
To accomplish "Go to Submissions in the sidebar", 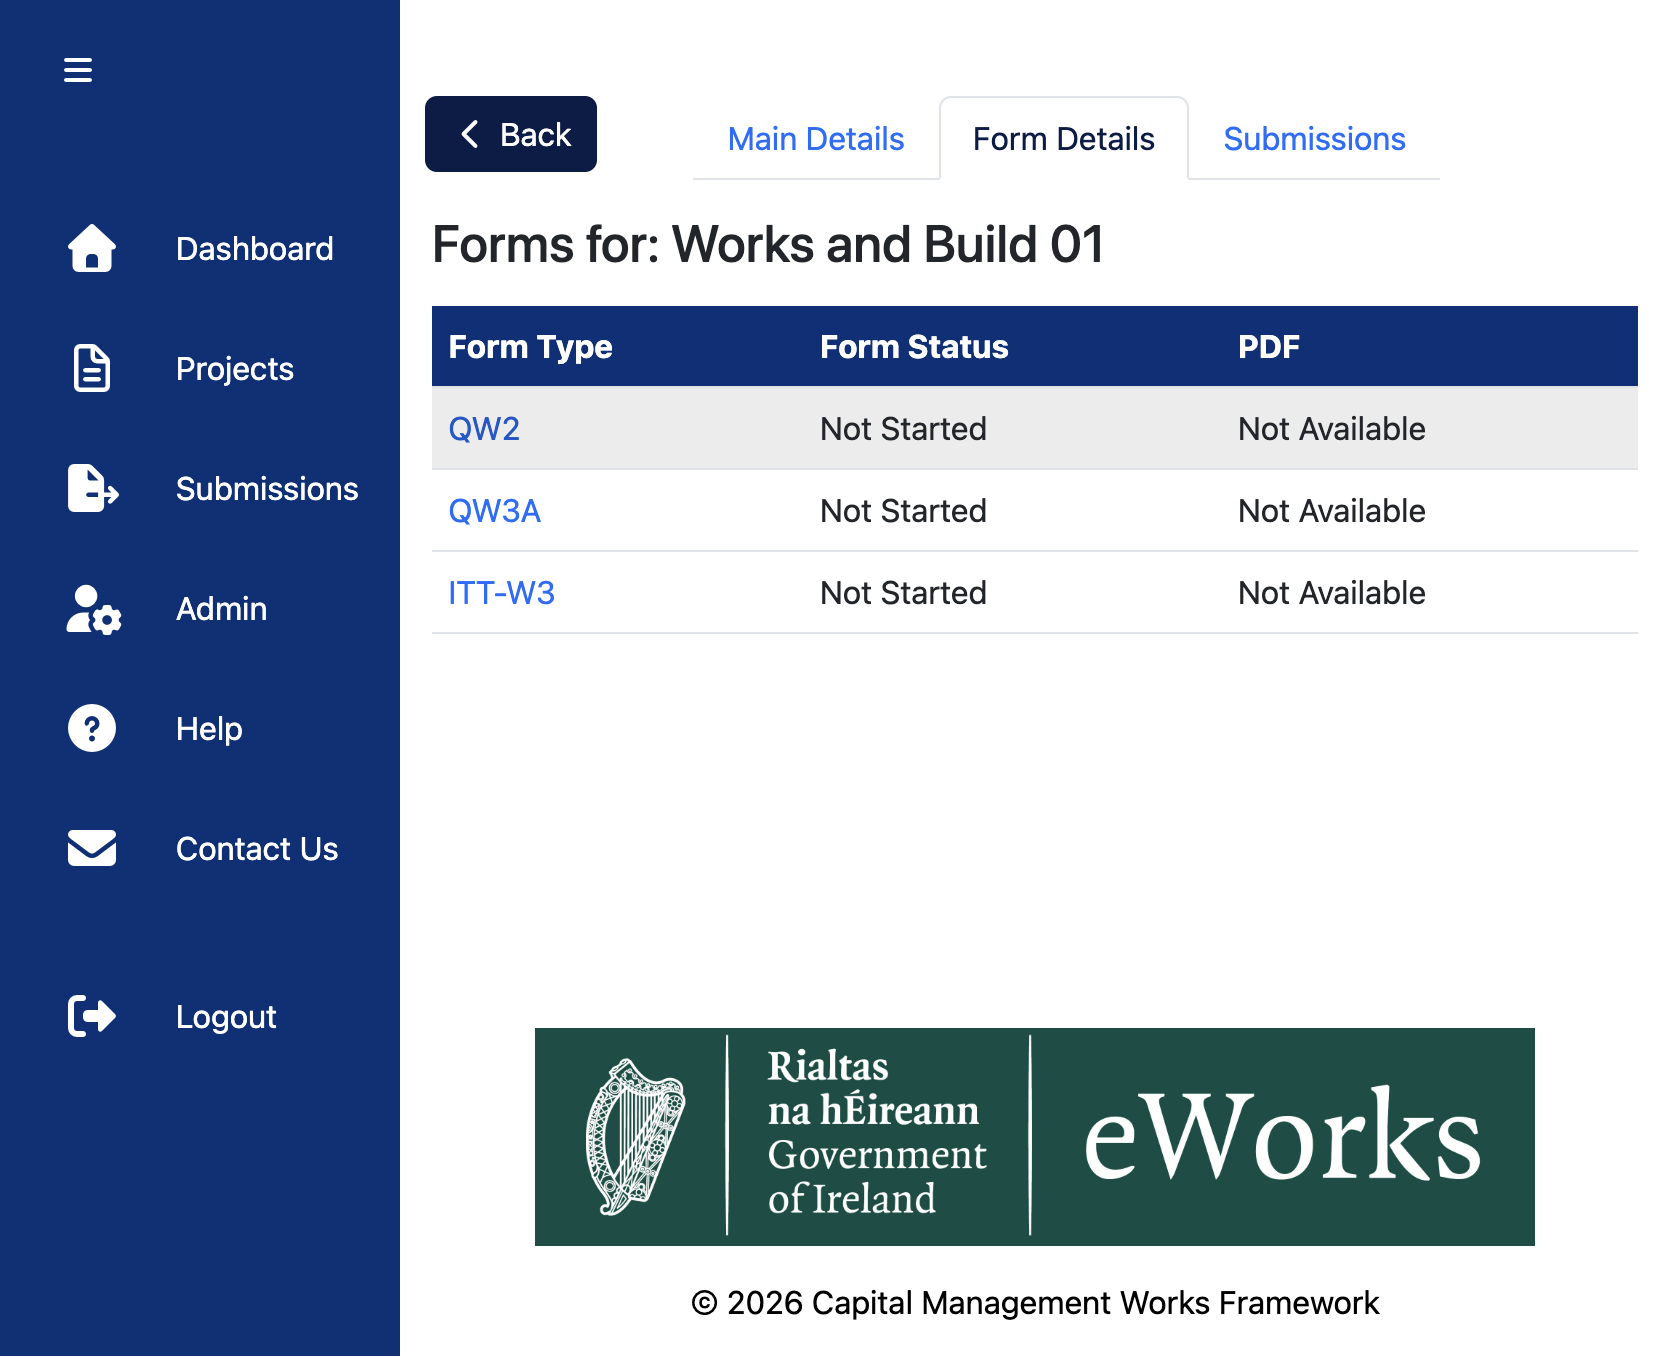I will pos(267,489).
